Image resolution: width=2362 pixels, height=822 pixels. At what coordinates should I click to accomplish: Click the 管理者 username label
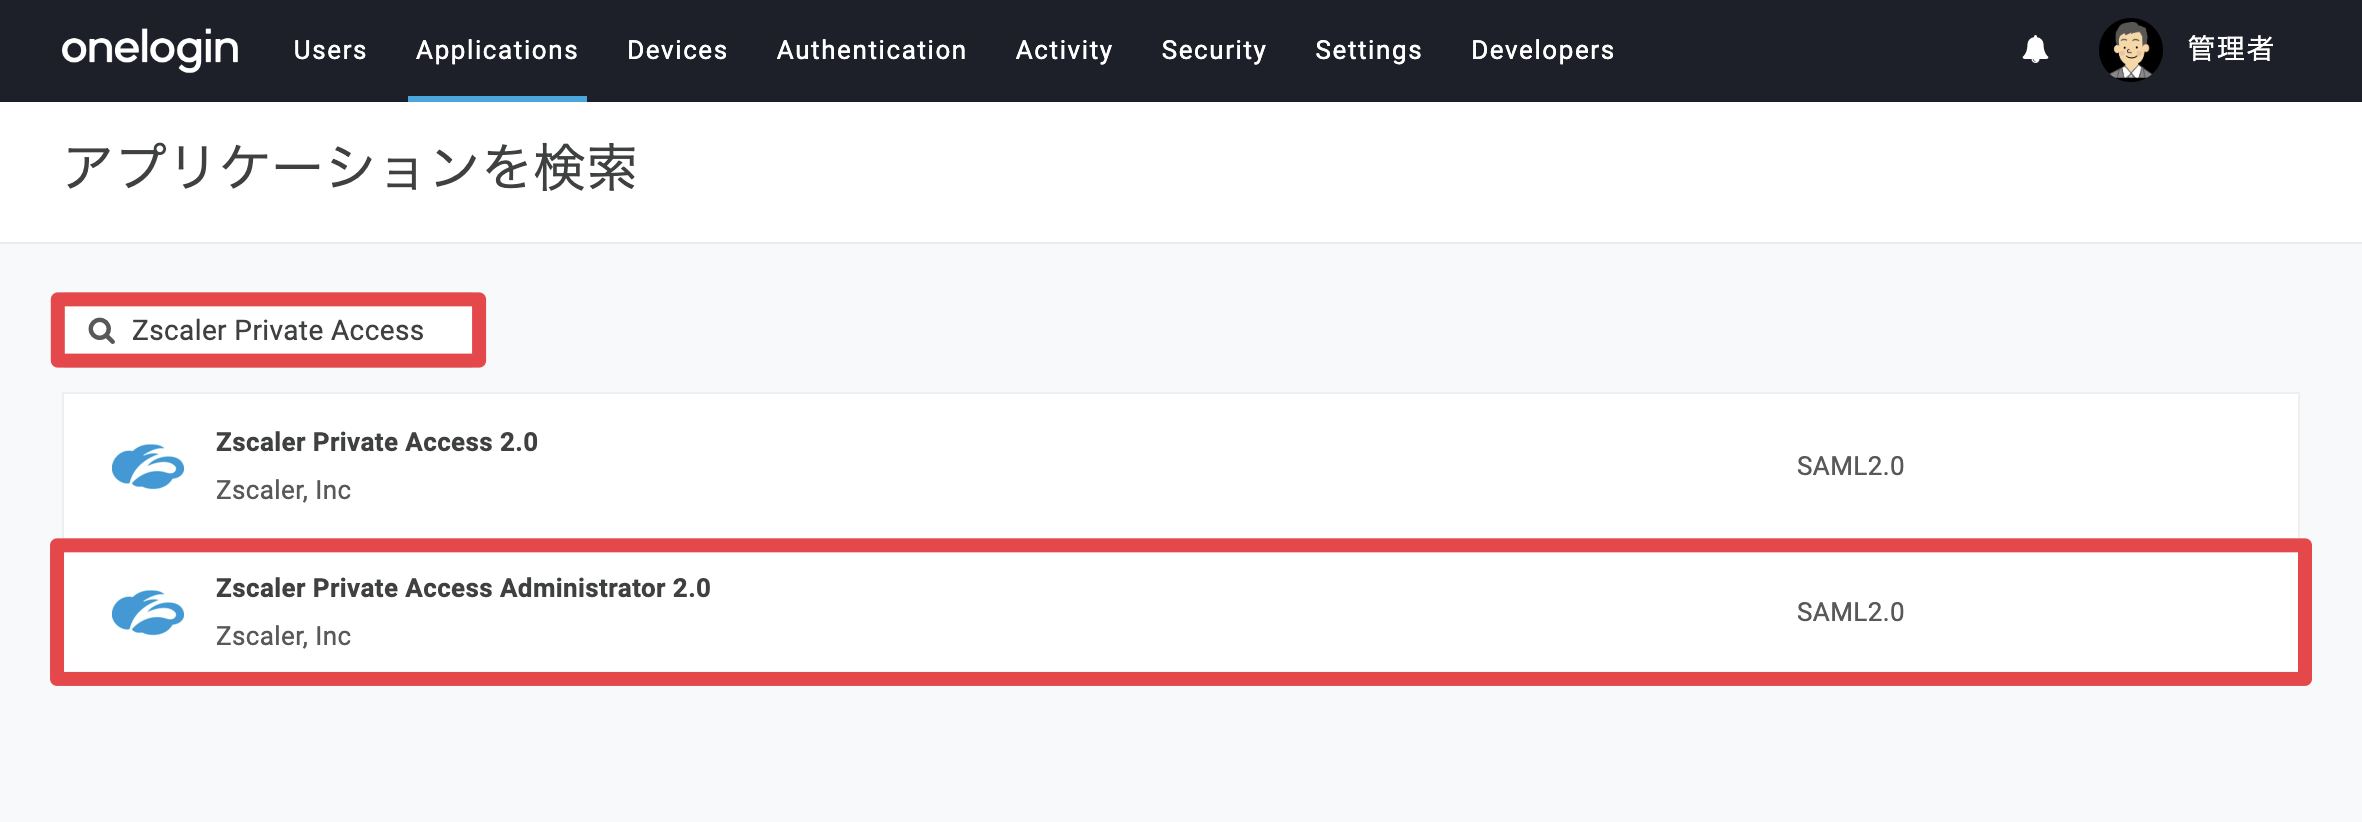click(2231, 49)
